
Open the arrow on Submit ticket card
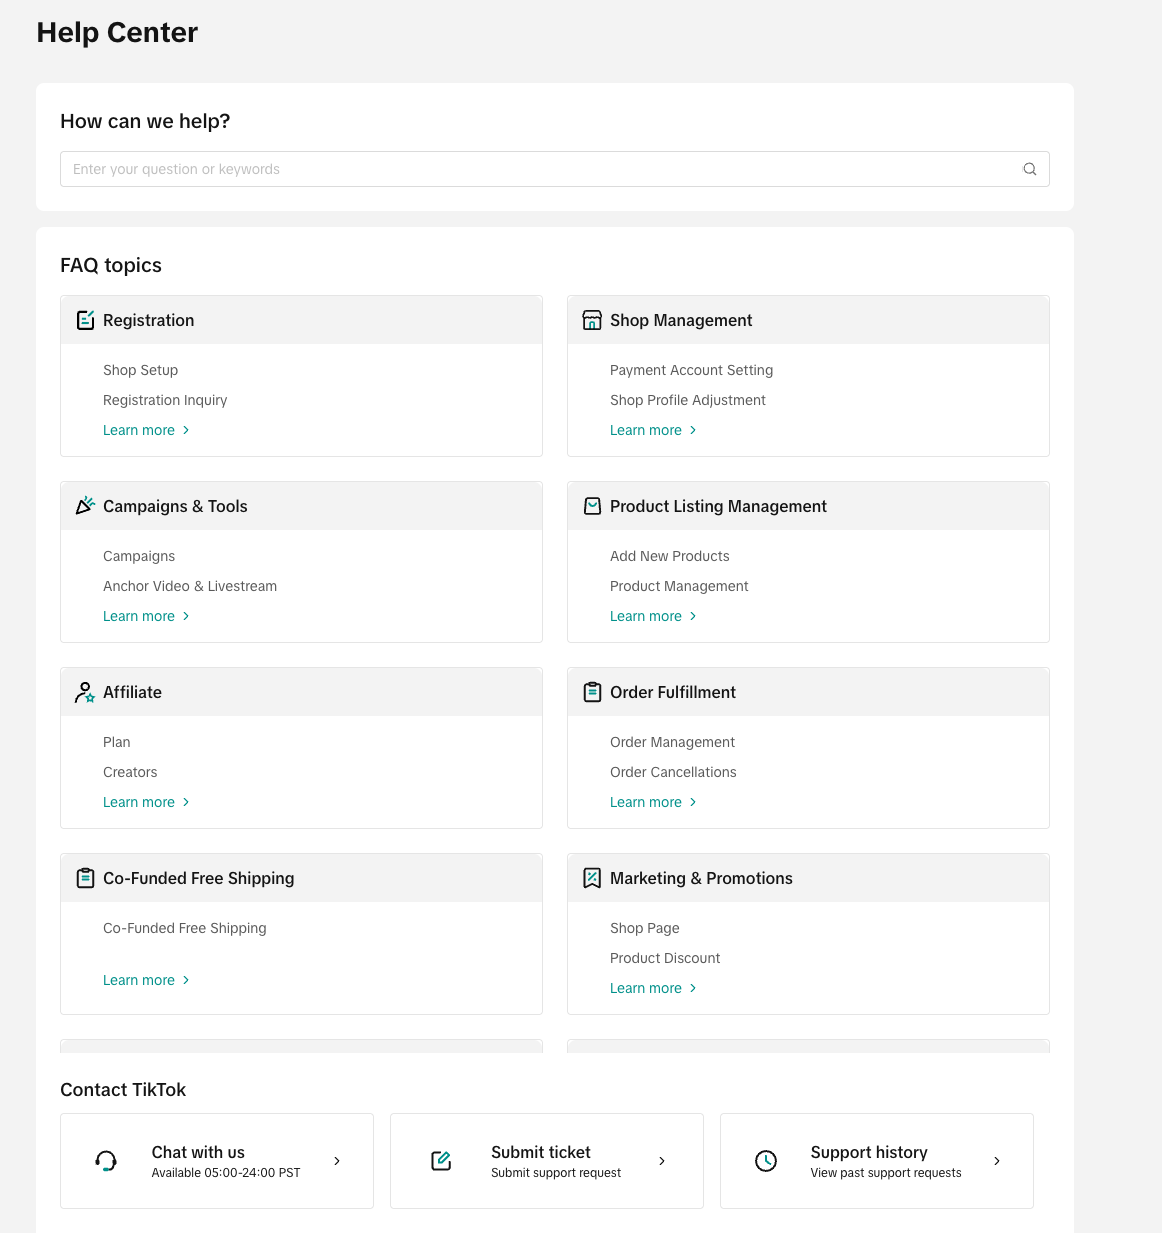(662, 1161)
